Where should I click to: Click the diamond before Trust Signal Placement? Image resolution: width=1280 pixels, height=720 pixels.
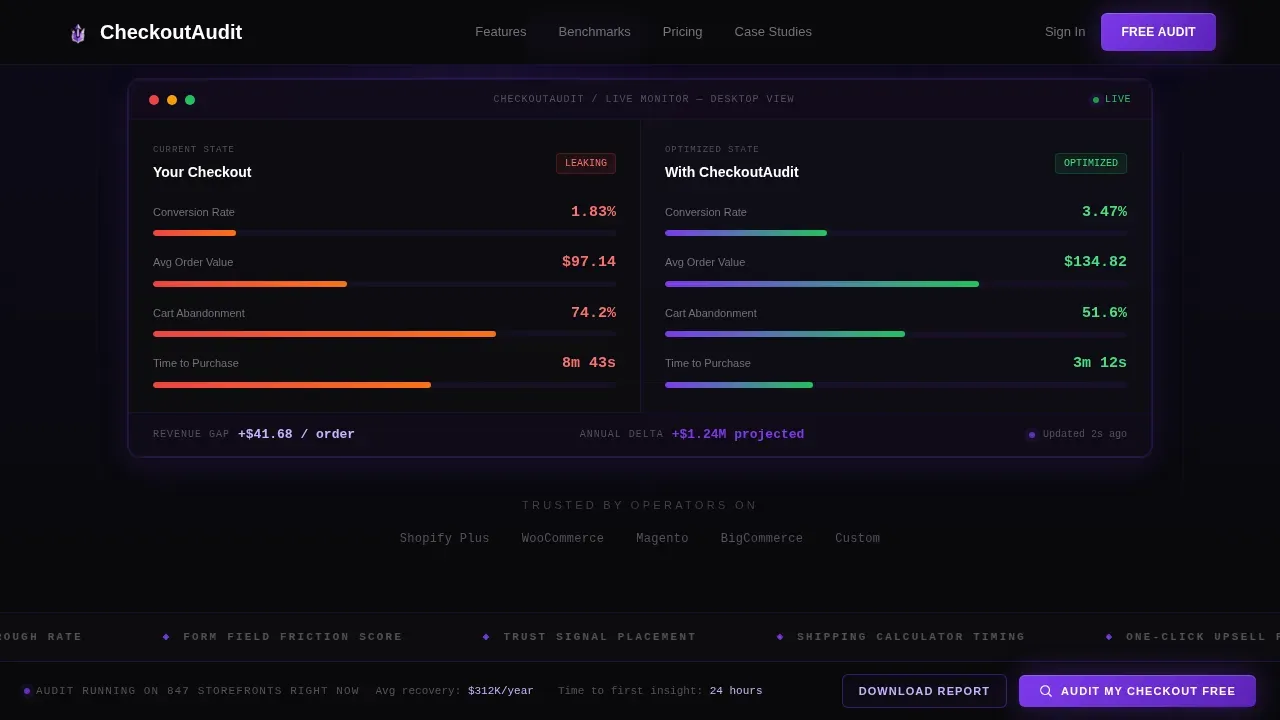pyautogui.click(x=486, y=637)
